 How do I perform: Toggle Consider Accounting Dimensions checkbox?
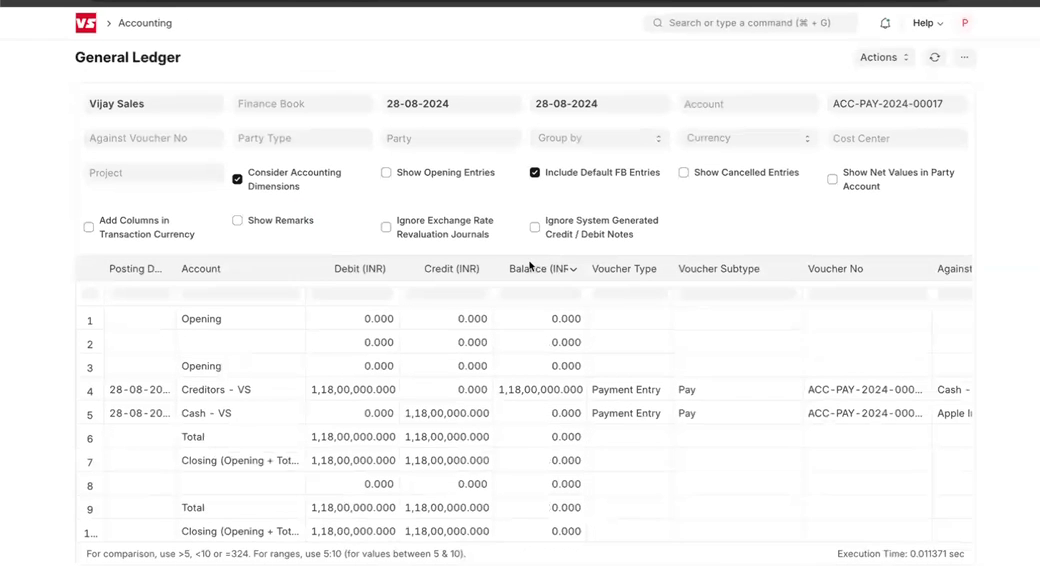pyautogui.click(x=237, y=179)
